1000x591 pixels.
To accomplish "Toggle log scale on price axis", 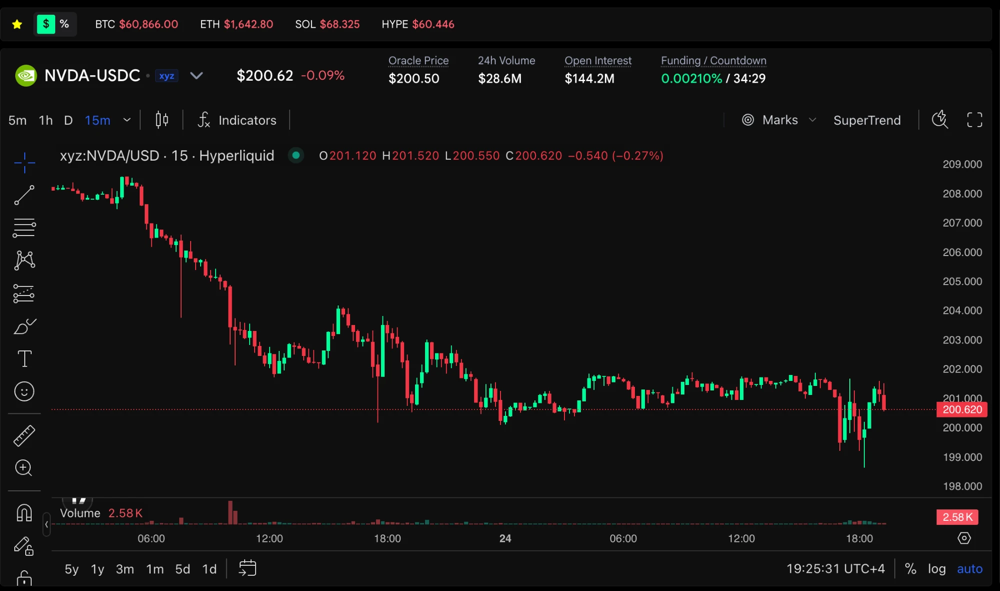I will tap(937, 569).
